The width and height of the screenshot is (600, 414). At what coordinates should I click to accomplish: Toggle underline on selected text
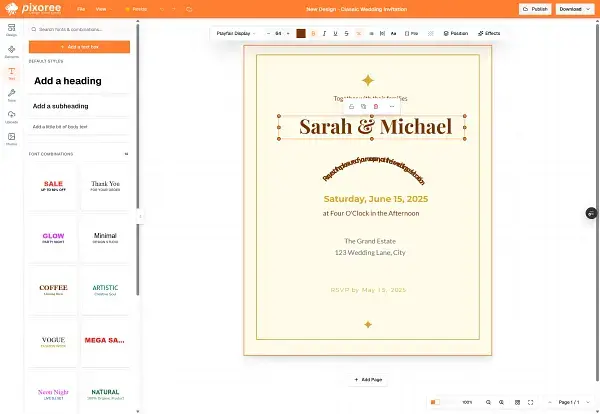pos(337,33)
